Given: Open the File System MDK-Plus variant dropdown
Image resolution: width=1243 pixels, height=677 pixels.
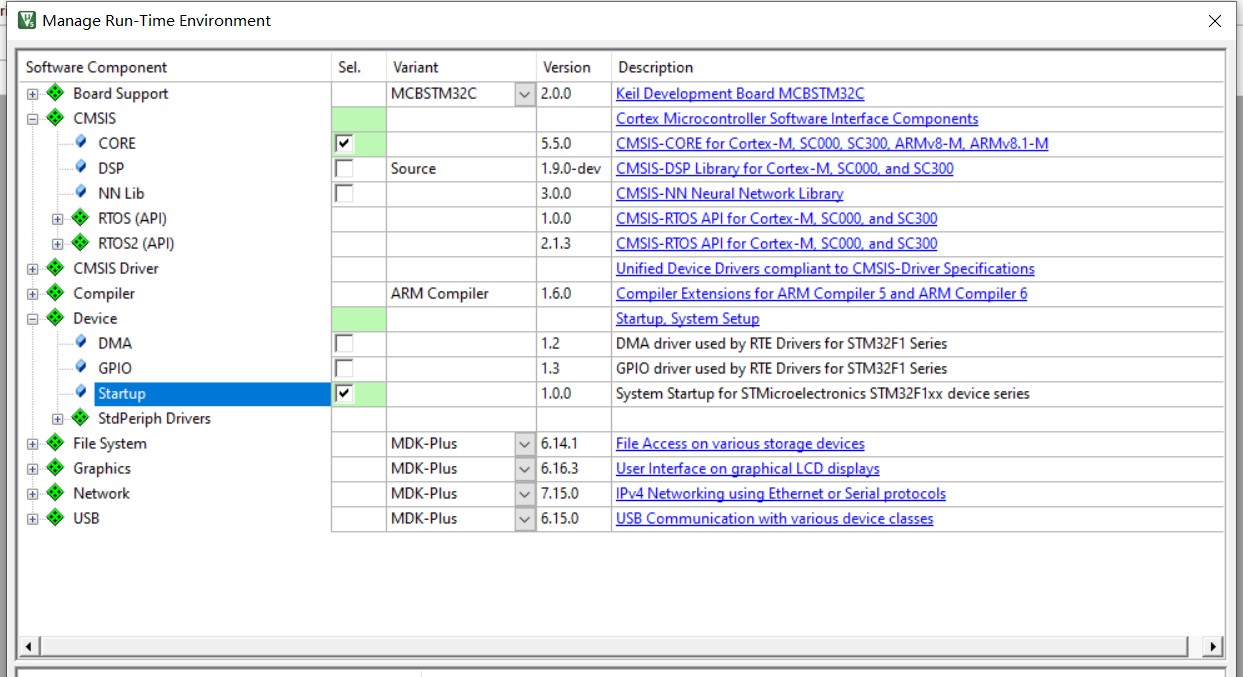Looking at the screenshot, I should (x=525, y=444).
